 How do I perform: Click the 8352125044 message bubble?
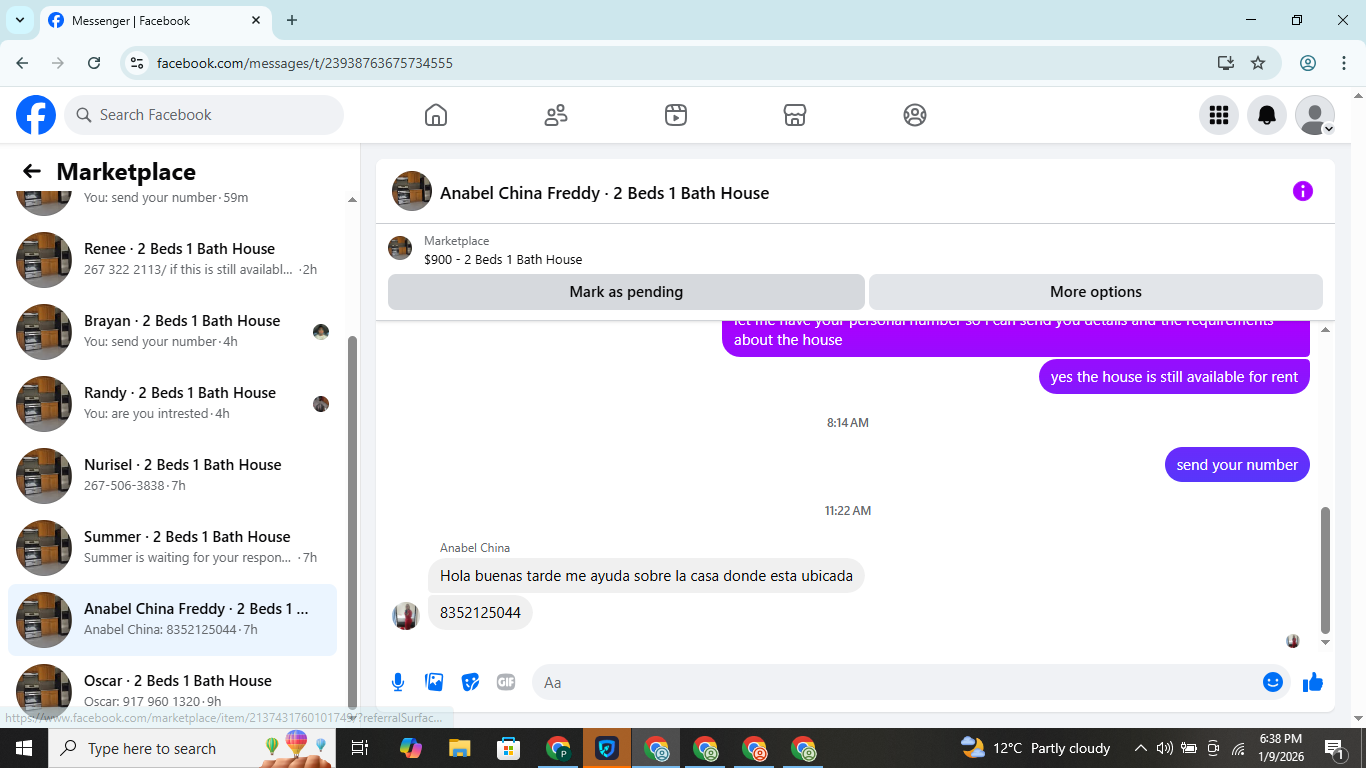pyautogui.click(x=480, y=613)
